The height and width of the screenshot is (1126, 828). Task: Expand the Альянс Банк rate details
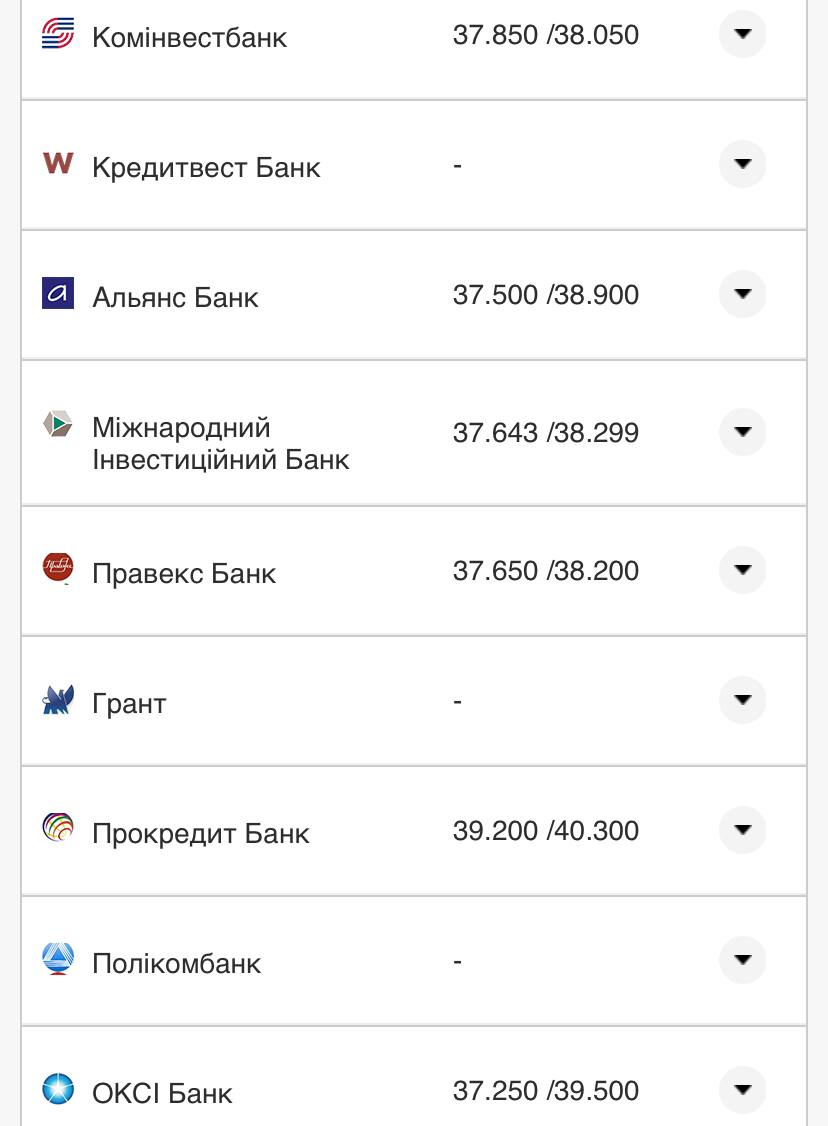coord(742,294)
